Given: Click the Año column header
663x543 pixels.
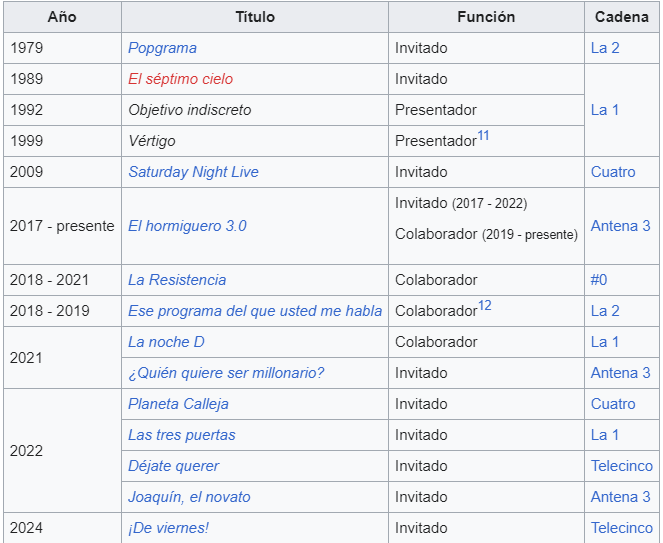Looking at the screenshot, I should click(x=62, y=17).
